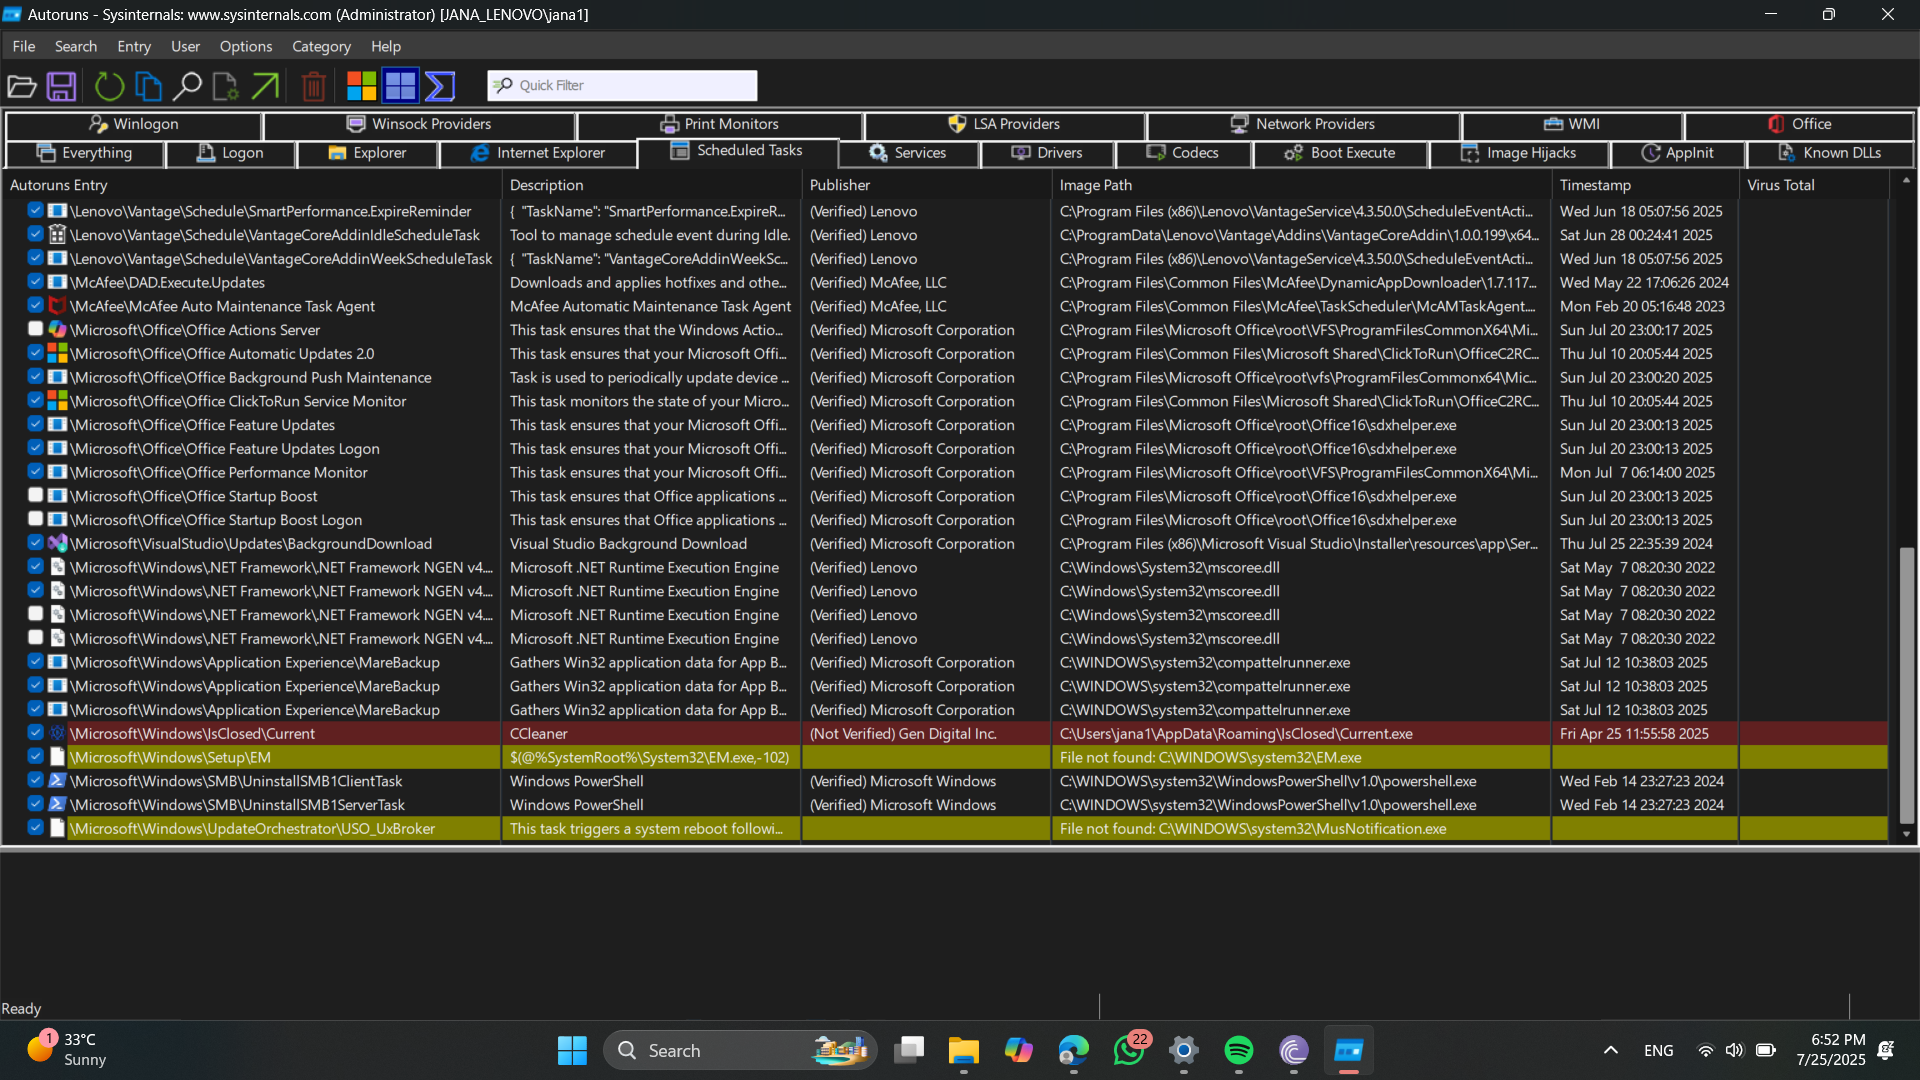The image size is (1920, 1080).
Task: Switch to the Winsock Providers tab
Action: [x=419, y=124]
